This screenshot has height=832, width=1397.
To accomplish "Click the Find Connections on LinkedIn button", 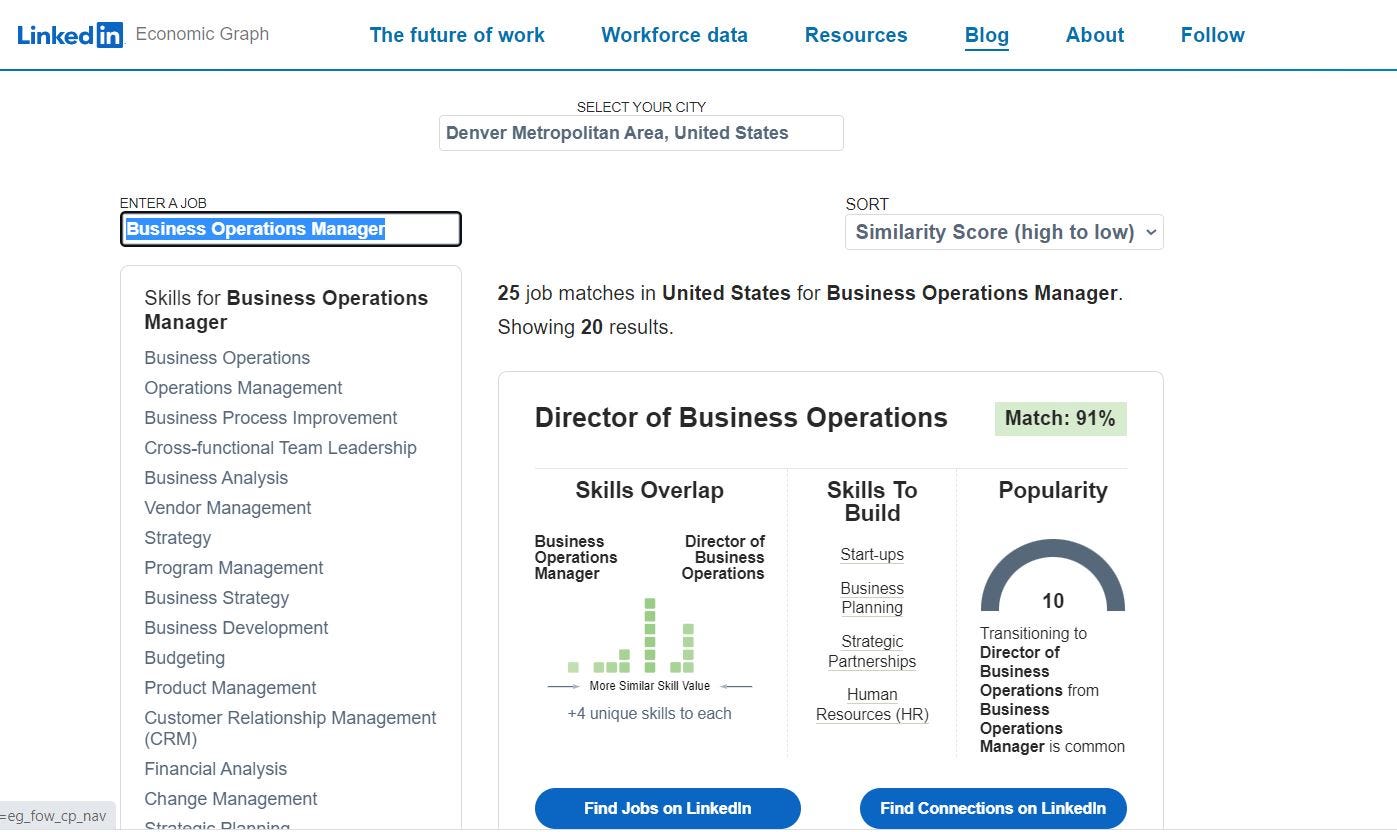I will 993,808.
